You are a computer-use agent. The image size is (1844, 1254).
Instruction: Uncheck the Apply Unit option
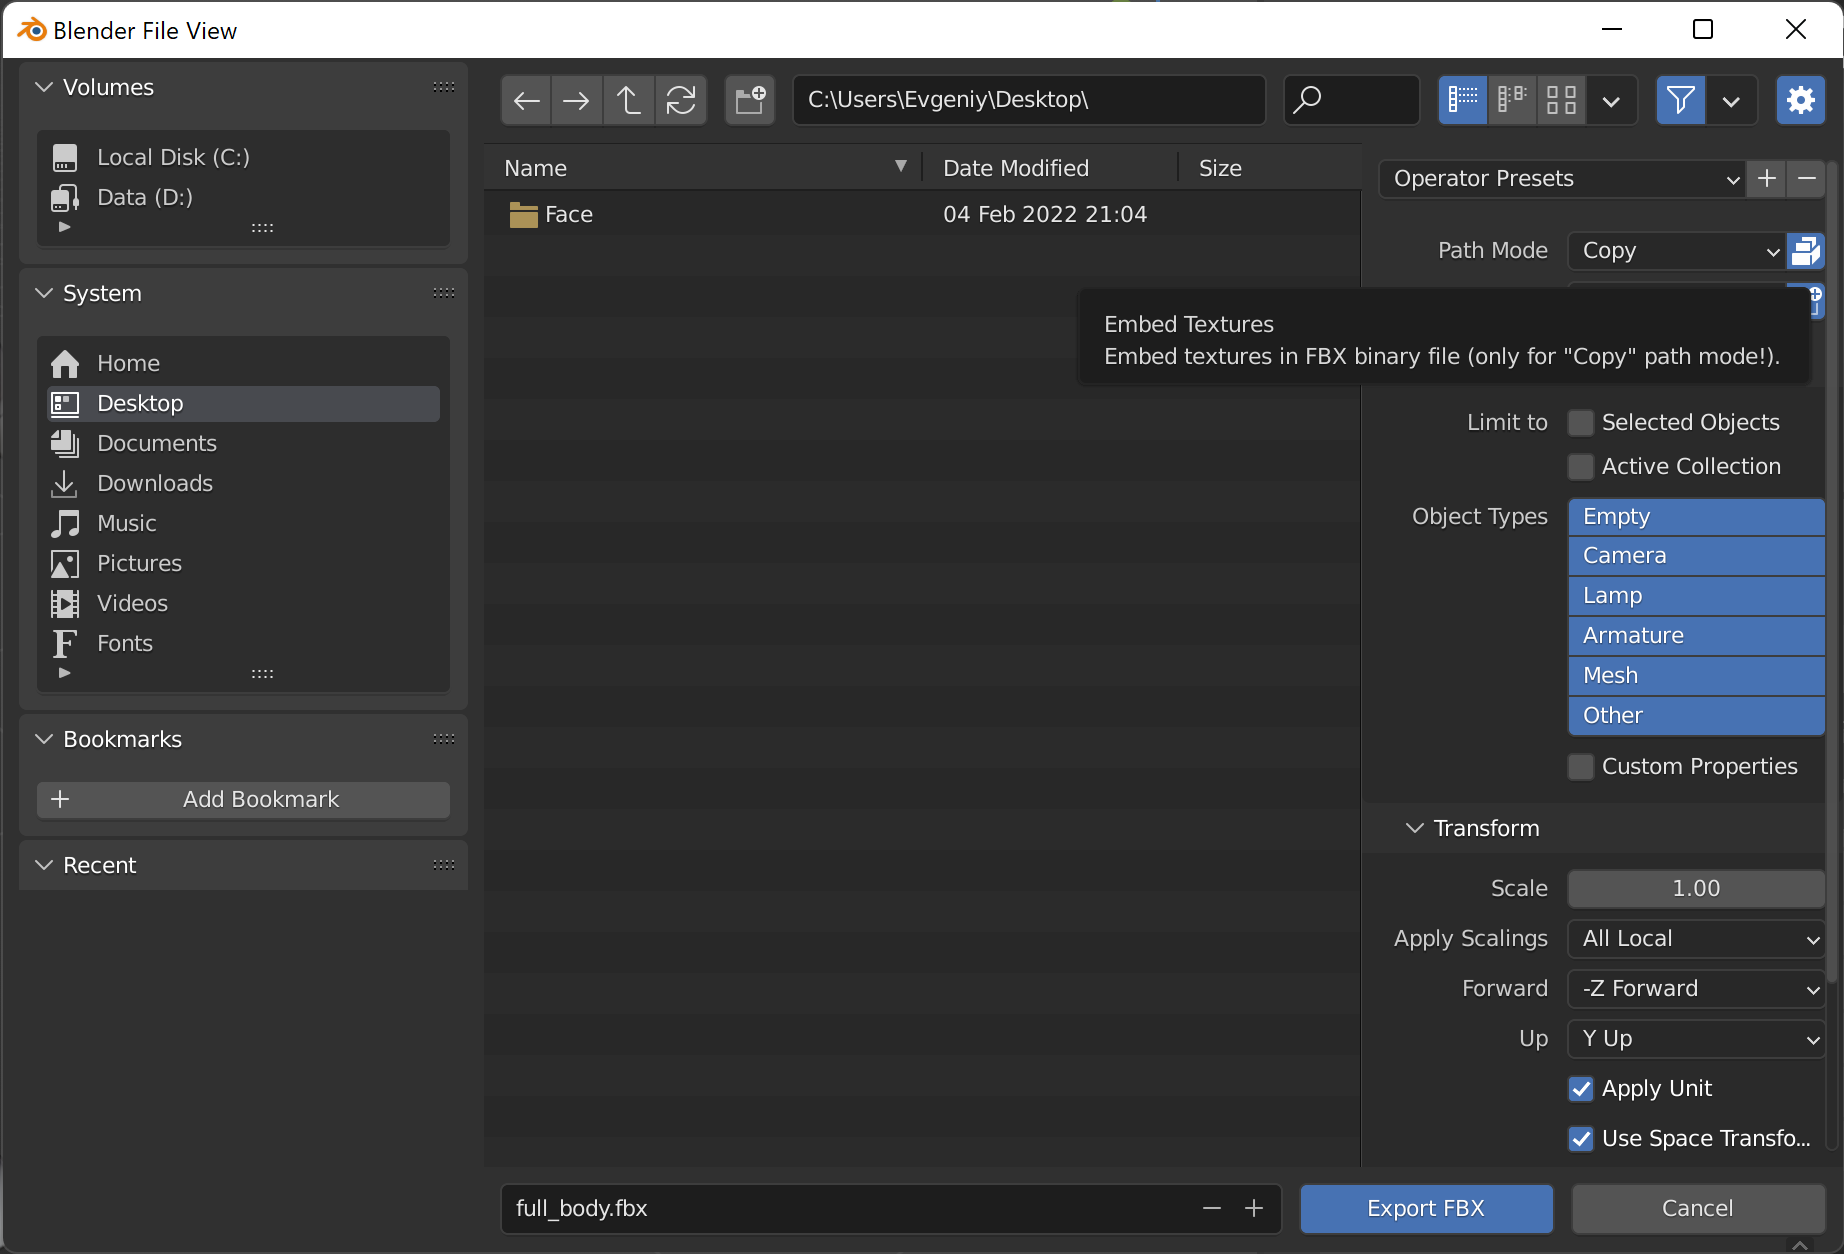click(1581, 1089)
